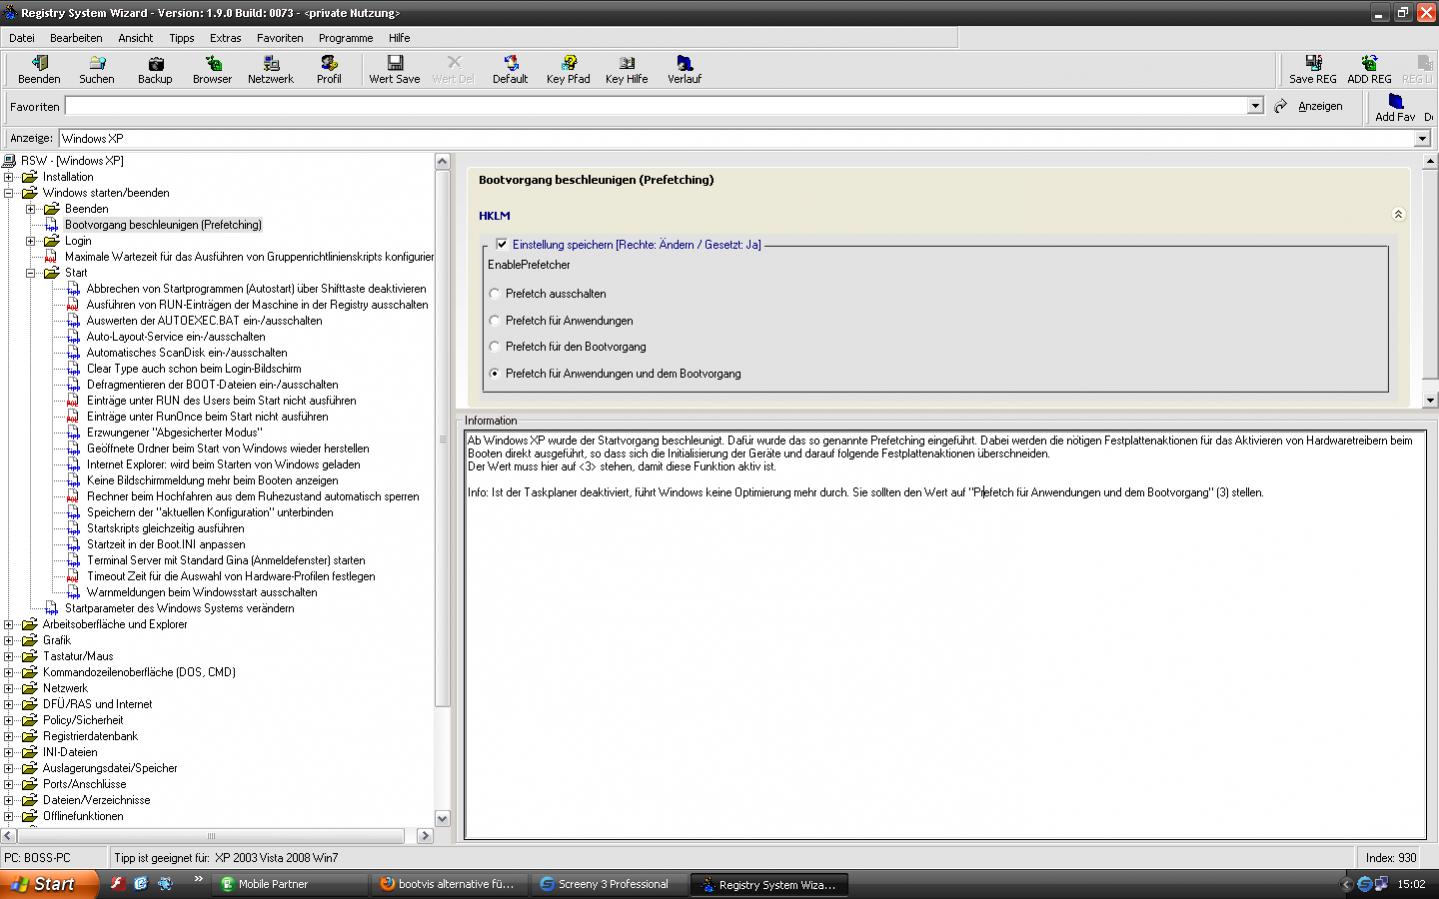Click registry icon beside Auto-Layout-Service entry
This screenshot has height=899, width=1439.
pos(73,337)
